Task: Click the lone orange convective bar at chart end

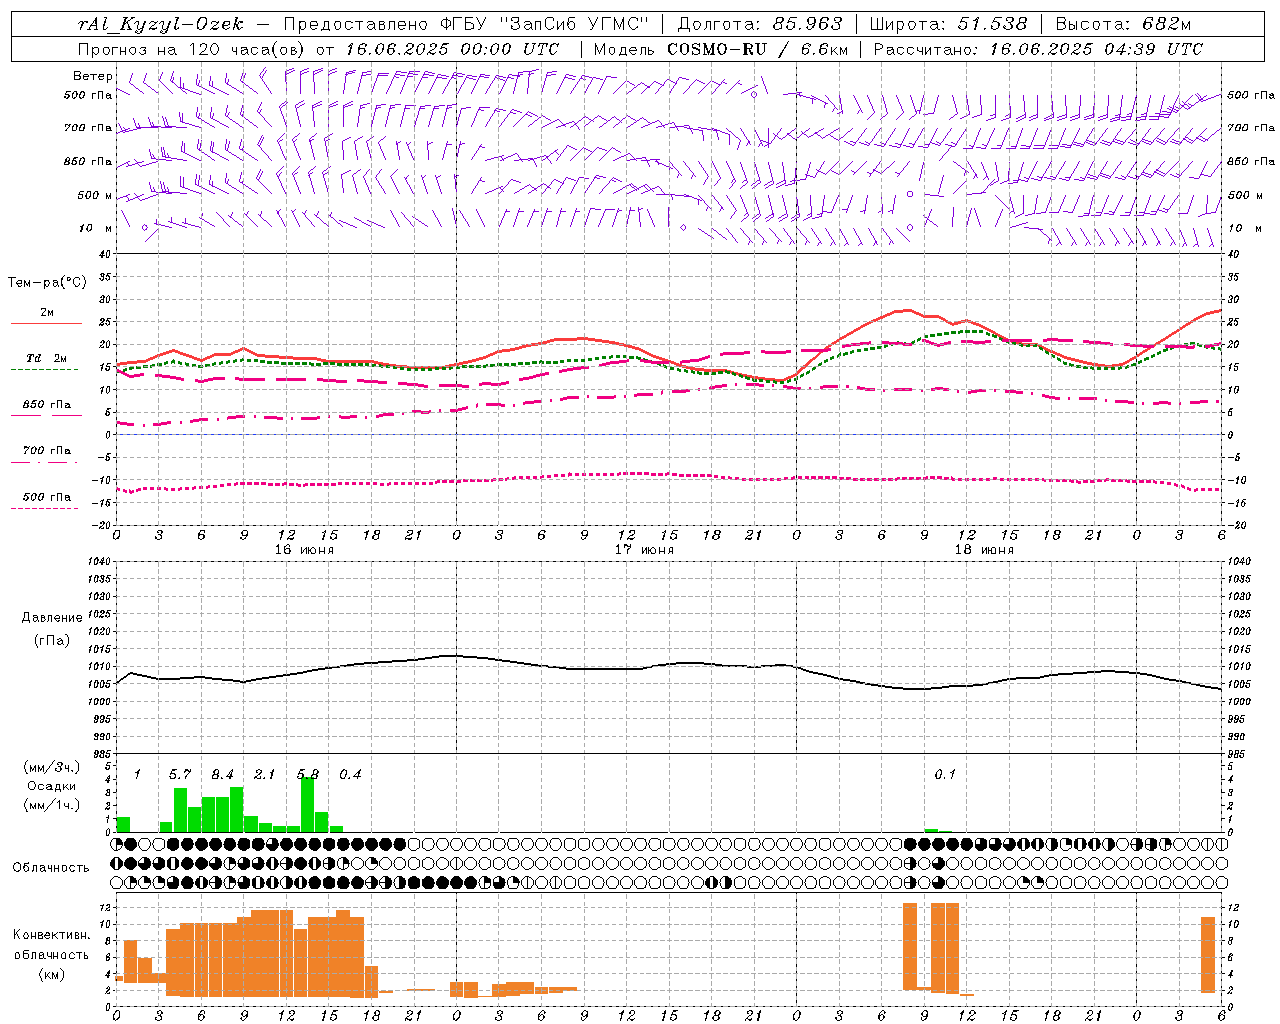Action: pos(1208,955)
